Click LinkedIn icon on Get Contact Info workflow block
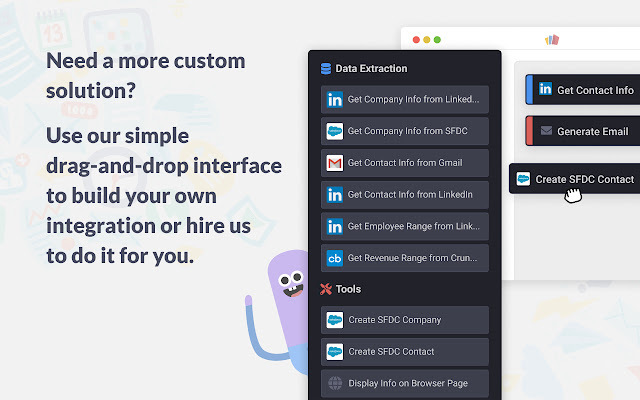 click(545, 89)
